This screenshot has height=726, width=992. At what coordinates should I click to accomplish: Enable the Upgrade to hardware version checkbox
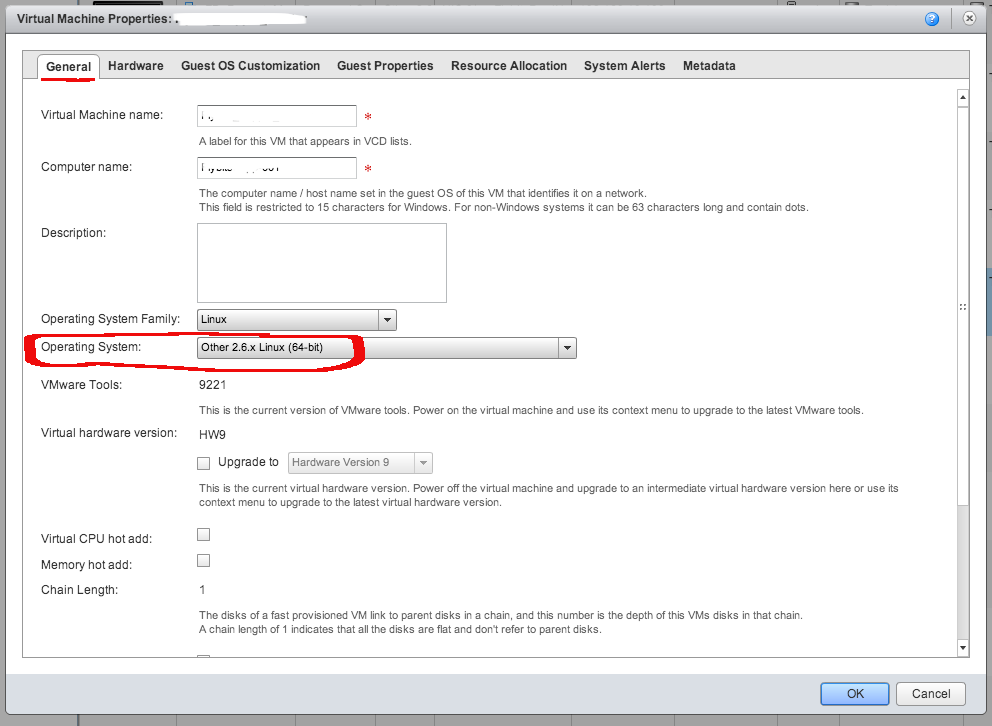(204, 463)
